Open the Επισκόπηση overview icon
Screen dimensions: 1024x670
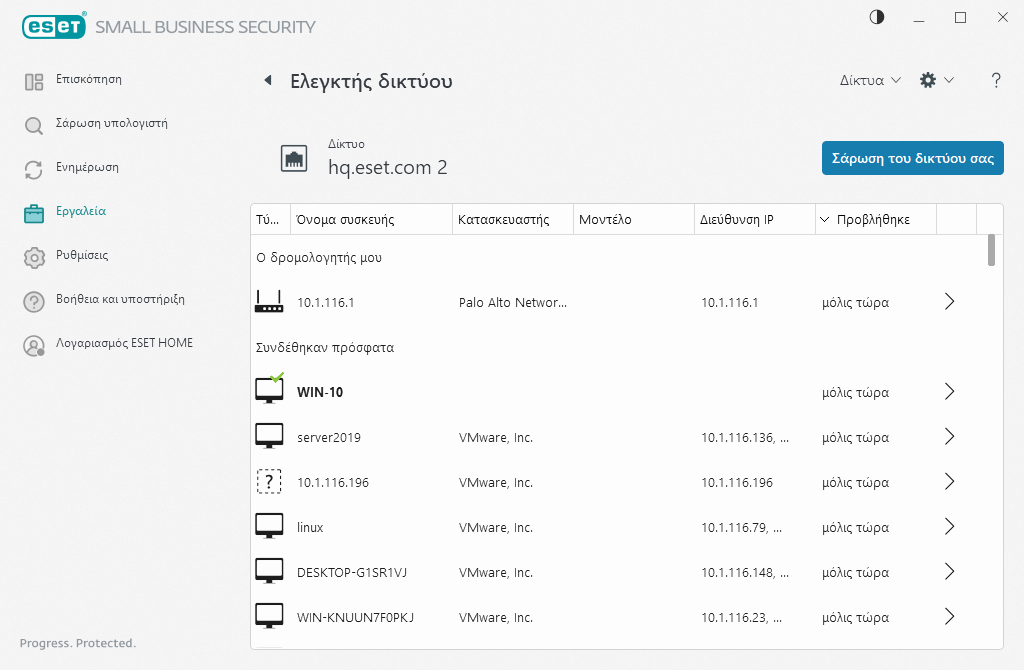[34, 82]
